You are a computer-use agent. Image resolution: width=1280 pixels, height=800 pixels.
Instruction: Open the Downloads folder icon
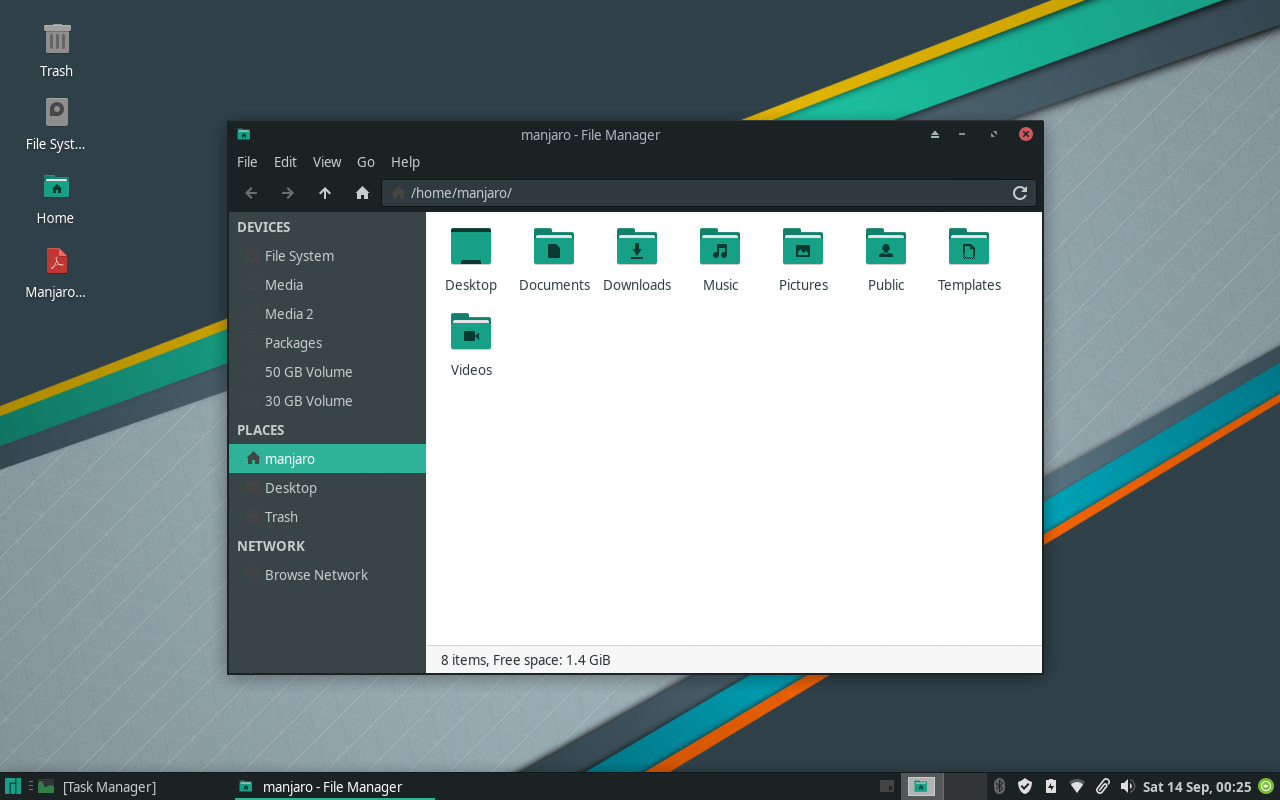pyautogui.click(x=637, y=247)
